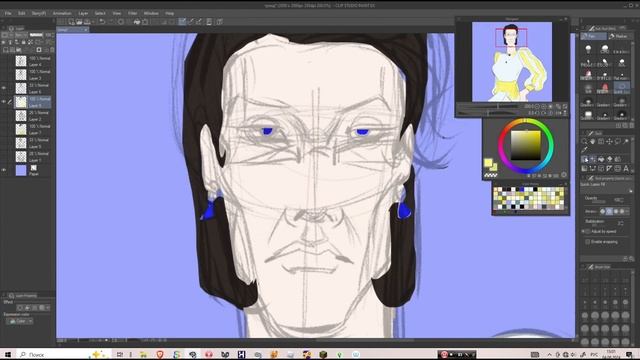The width and height of the screenshot is (640, 360).
Task: Open the taskbar clock and date
Action: 611,354
